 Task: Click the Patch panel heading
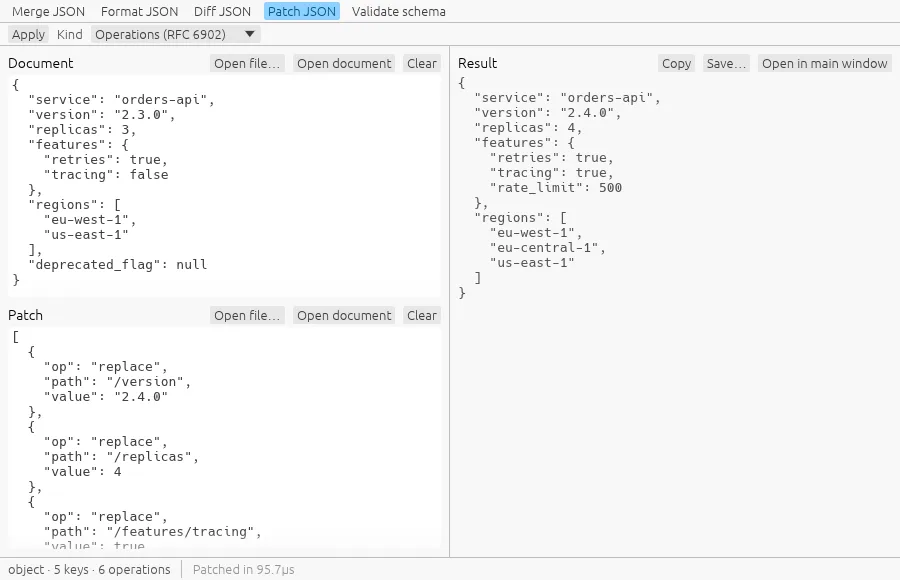pos(25,315)
